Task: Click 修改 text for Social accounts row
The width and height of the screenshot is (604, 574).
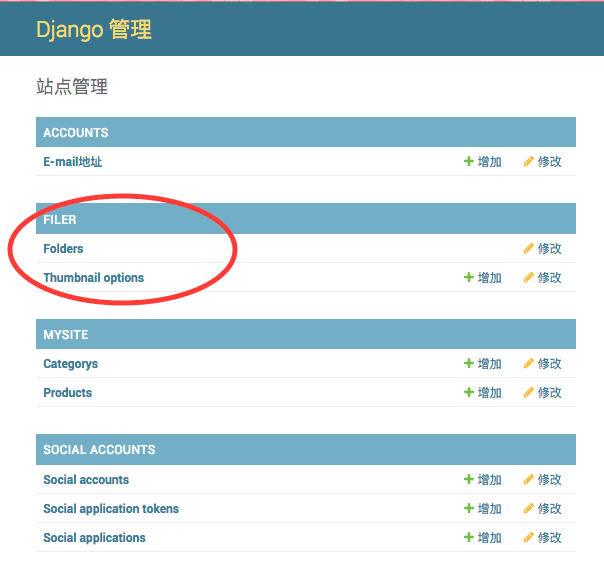Action: (x=550, y=480)
